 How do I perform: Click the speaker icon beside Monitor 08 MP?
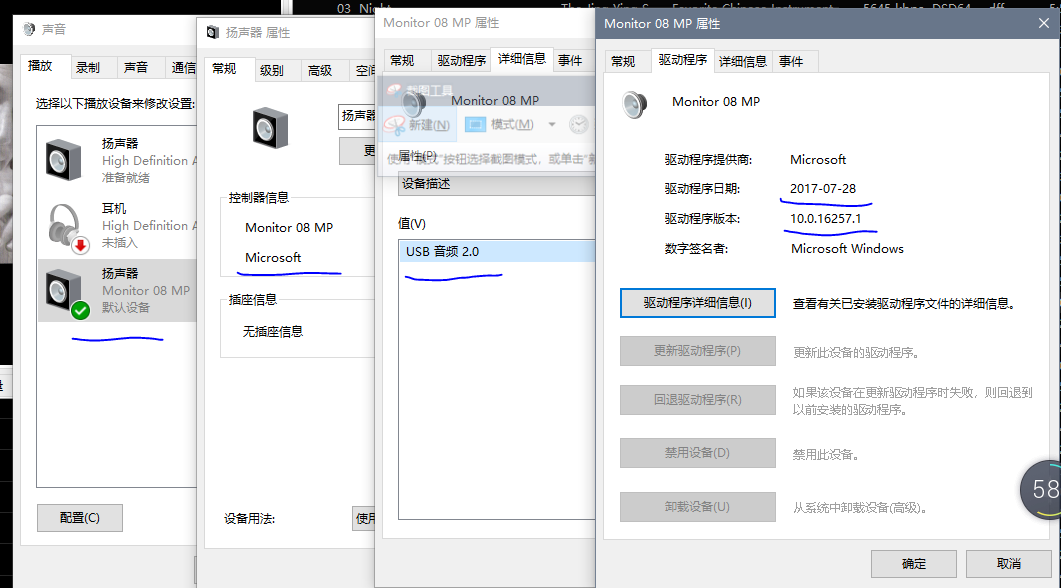click(635, 103)
